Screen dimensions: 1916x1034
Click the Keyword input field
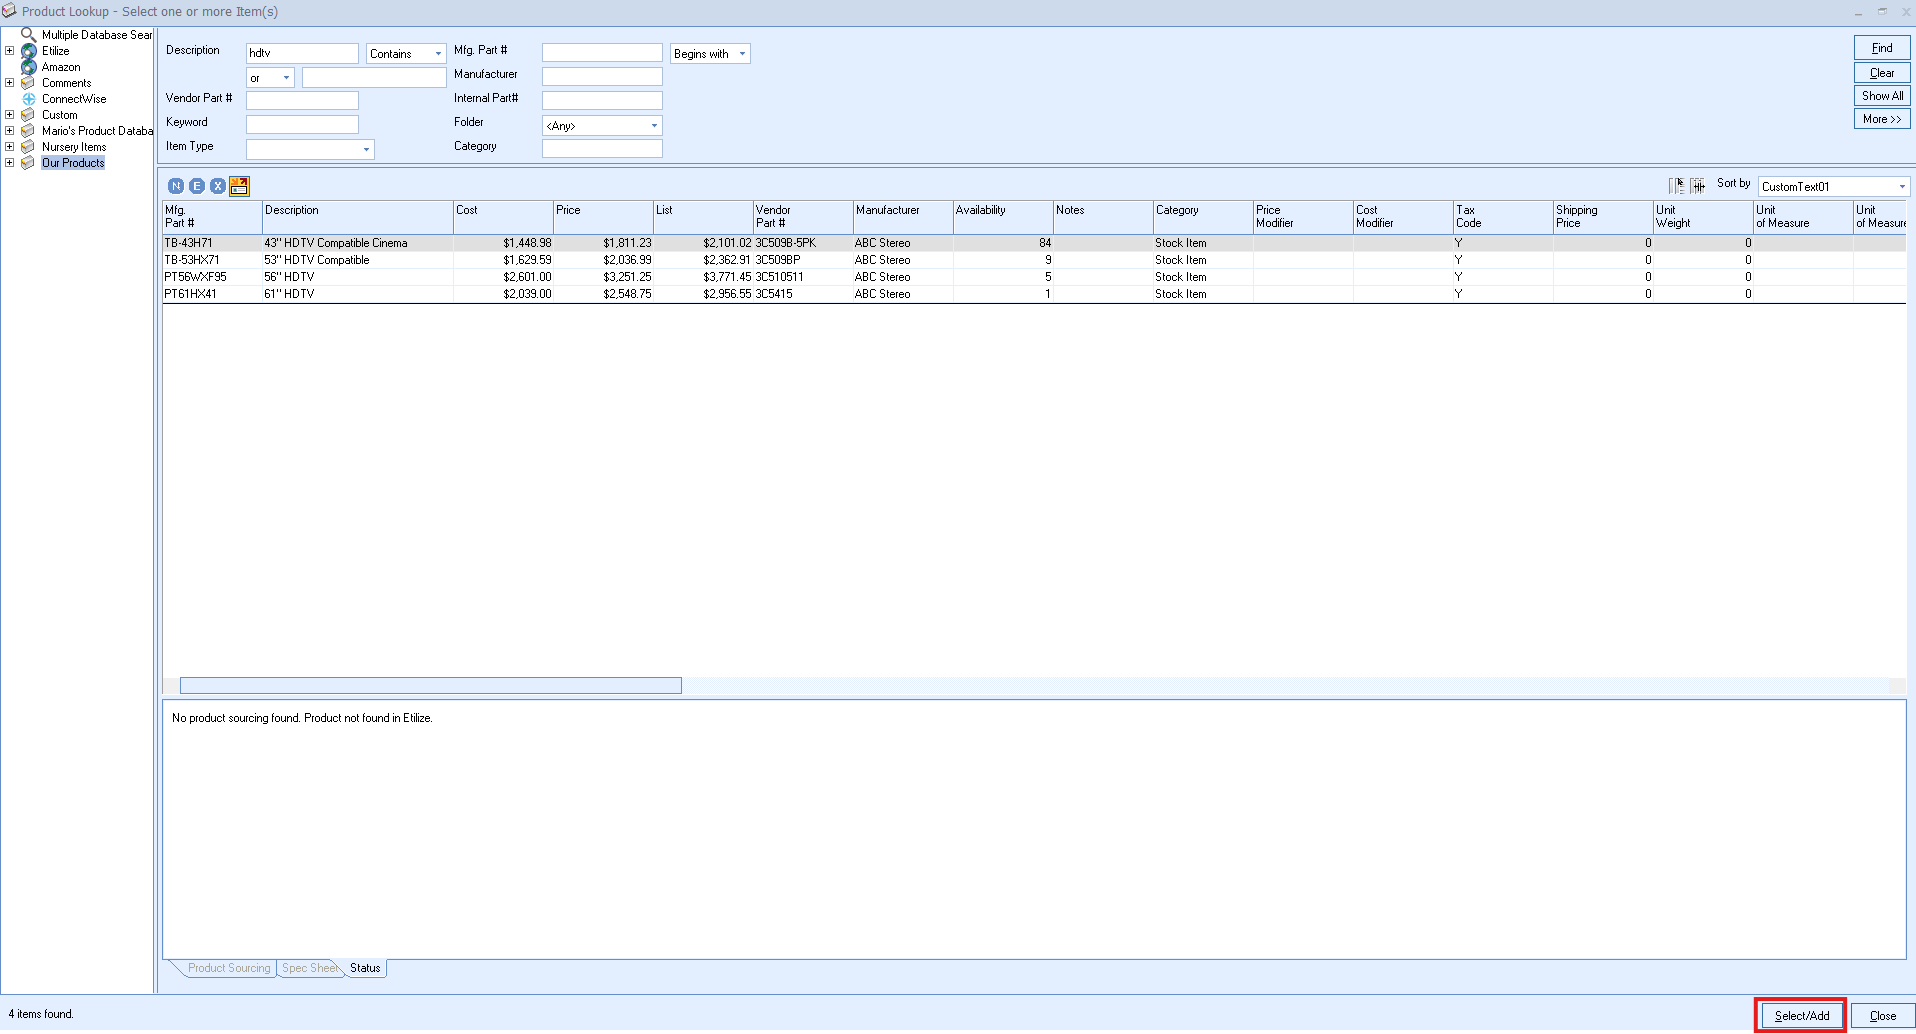[x=302, y=124]
